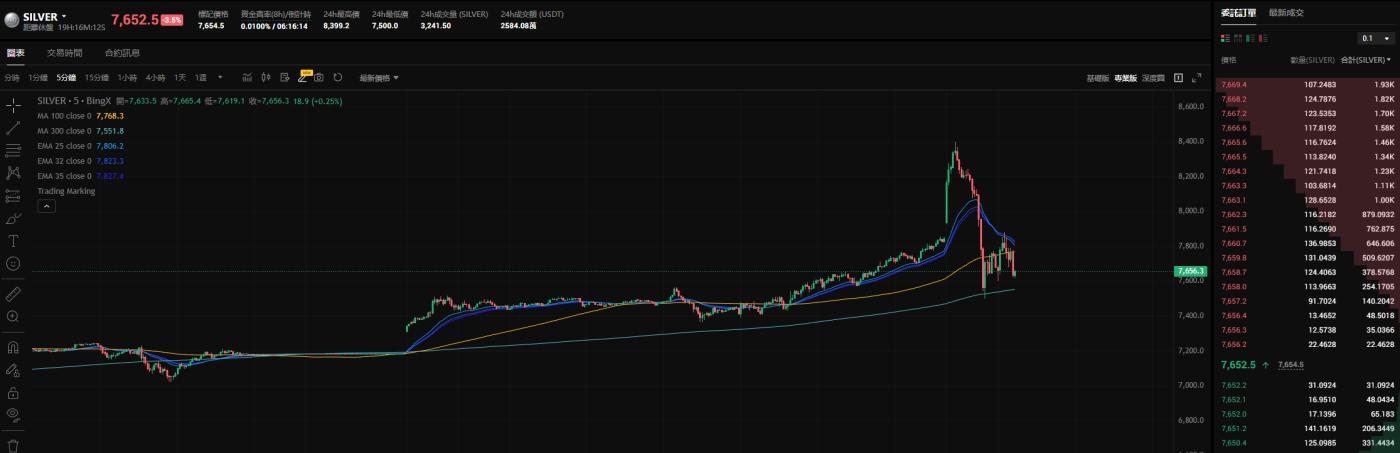Open the 0.1 order book precision dropdown
Viewport: 1400px width, 453px height.
point(1376,38)
